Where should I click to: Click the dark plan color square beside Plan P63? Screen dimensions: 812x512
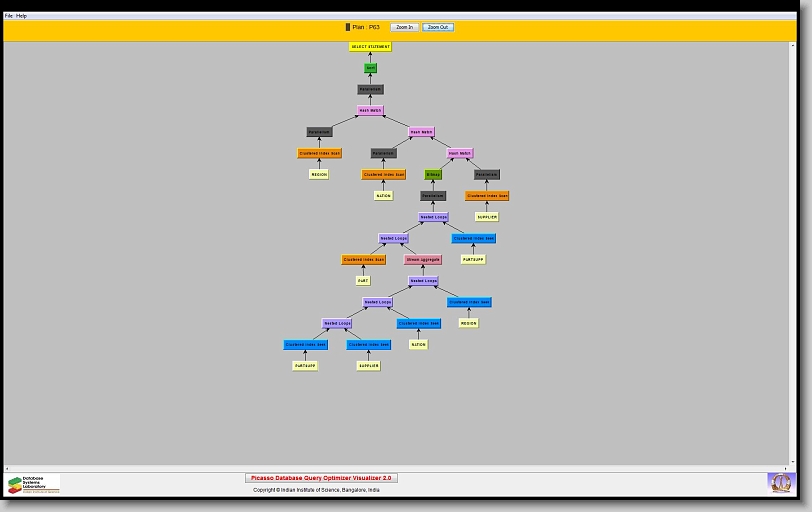click(348, 27)
